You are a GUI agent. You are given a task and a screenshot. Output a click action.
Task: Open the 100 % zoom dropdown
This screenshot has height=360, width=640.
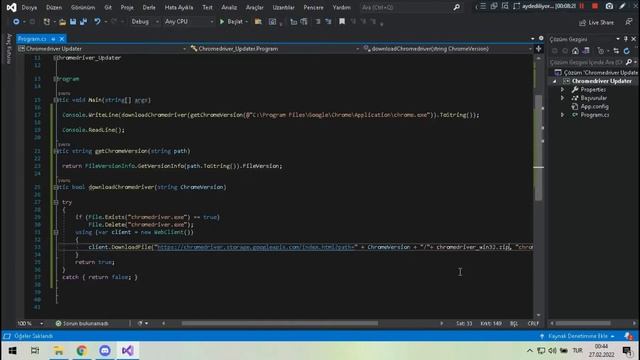click(30, 323)
